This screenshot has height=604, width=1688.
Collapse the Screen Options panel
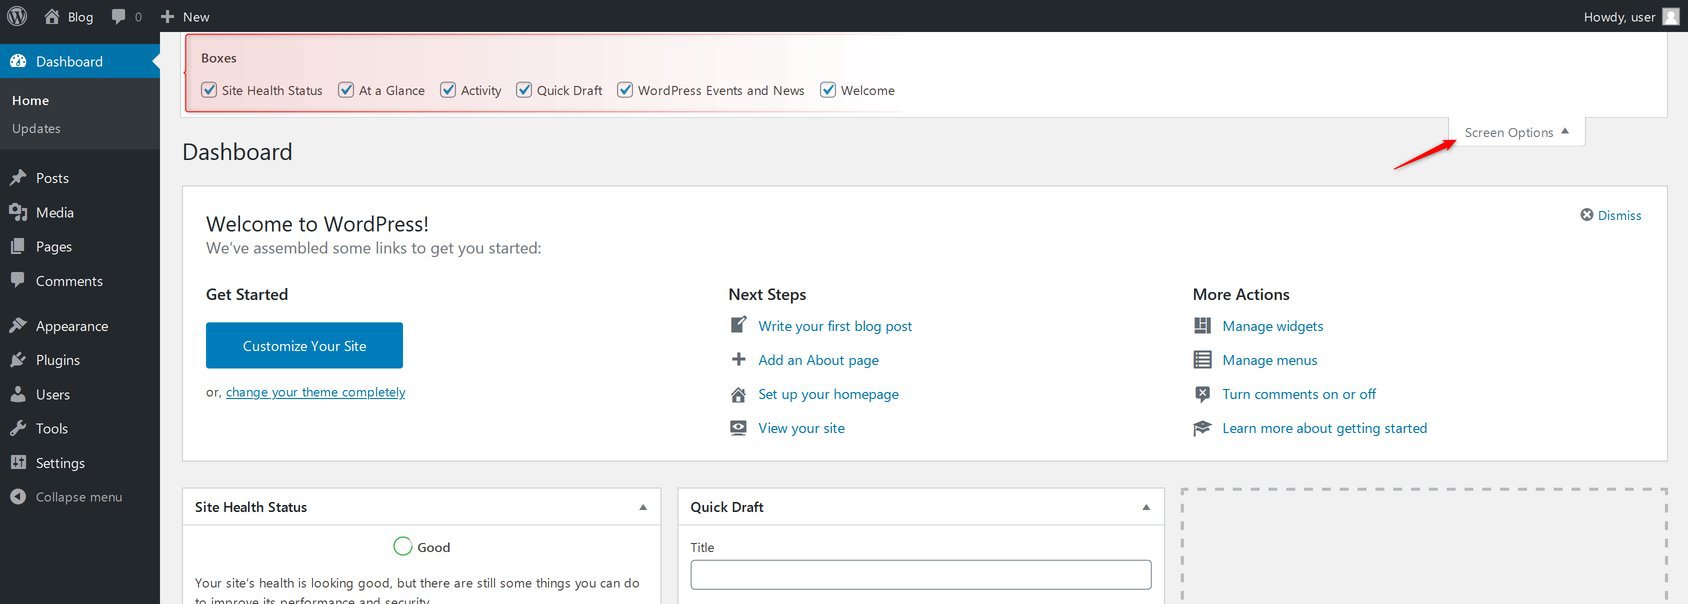coord(1515,132)
